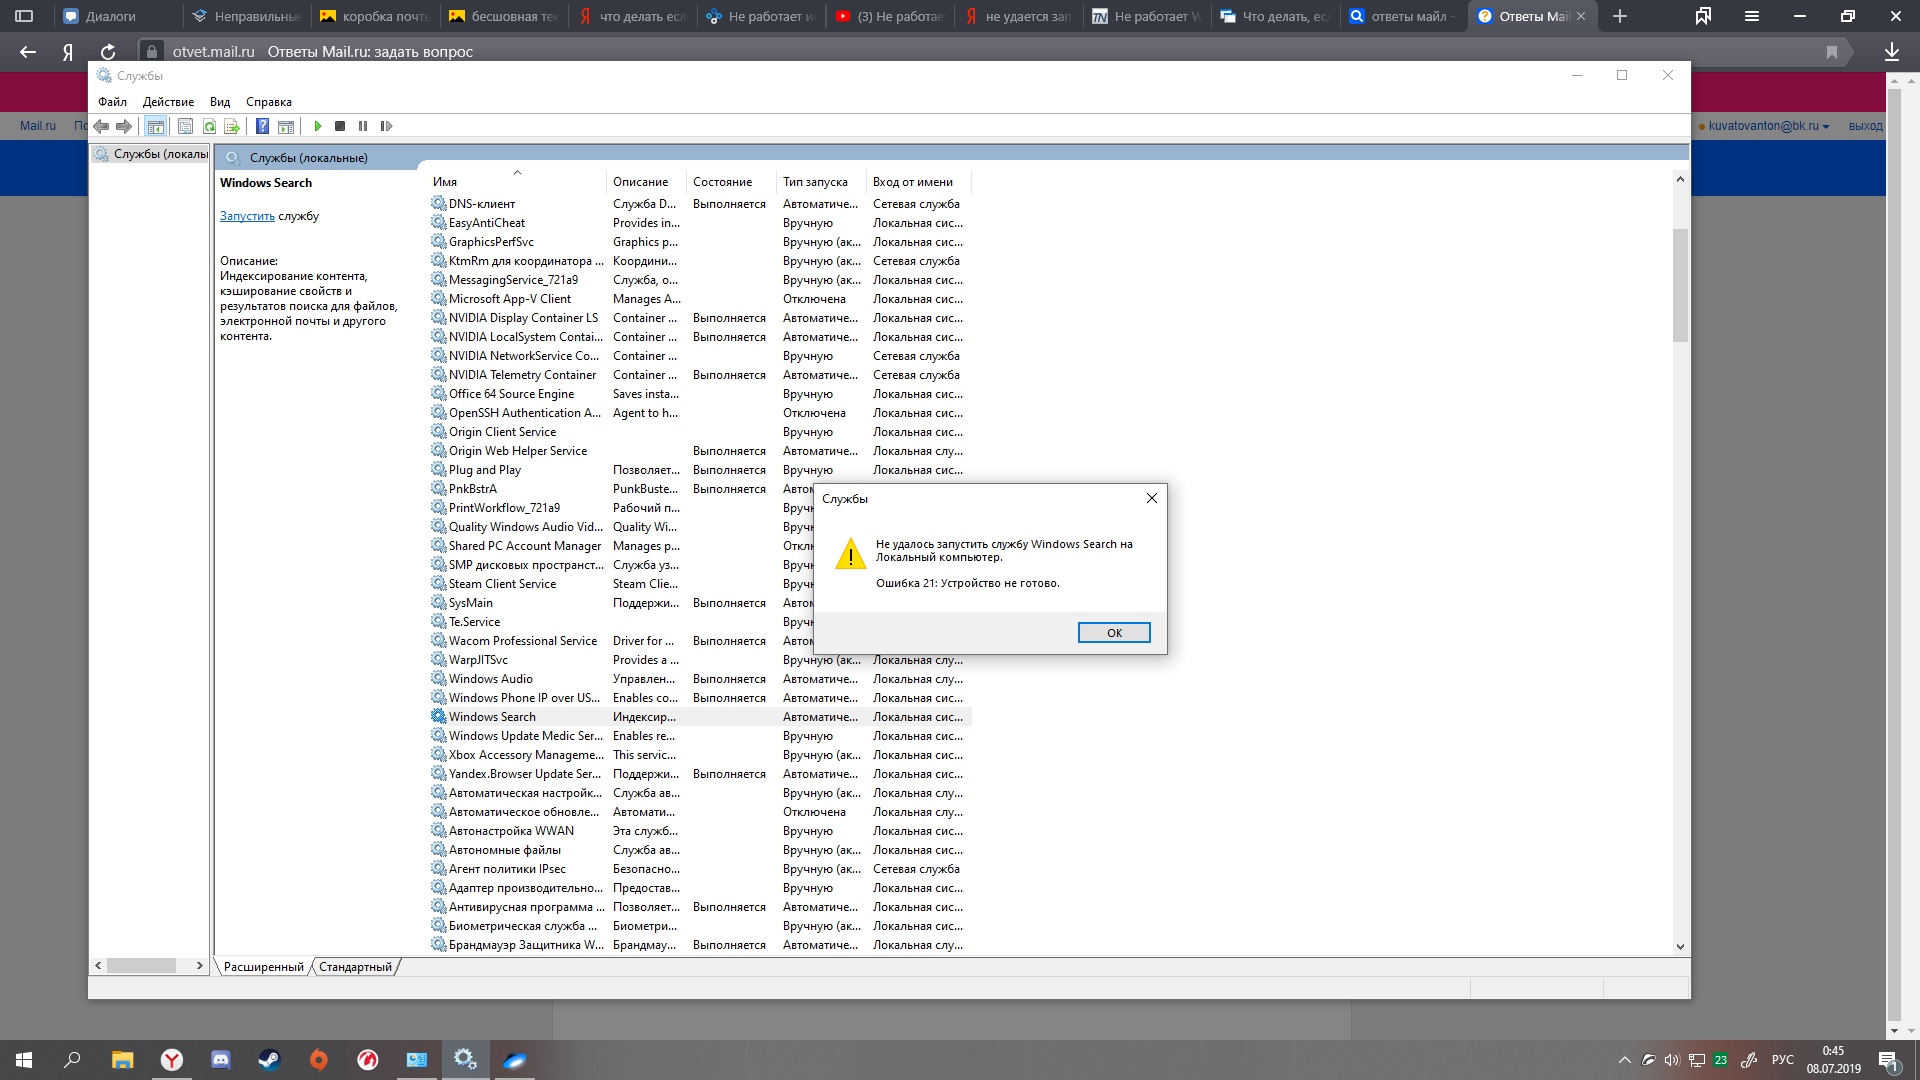This screenshot has width=1920, height=1080.
Task: Select Microsoft App-V Client service
Action: pyautogui.click(x=700, y=299)
